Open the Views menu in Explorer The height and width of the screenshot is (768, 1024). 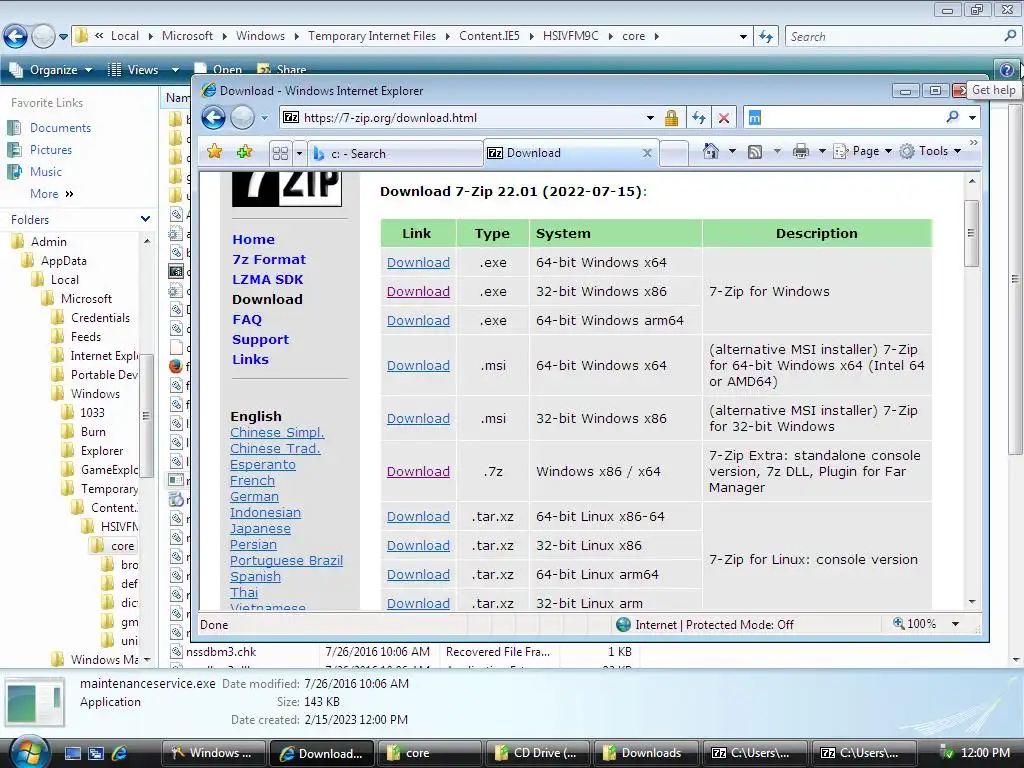(x=143, y=70)
